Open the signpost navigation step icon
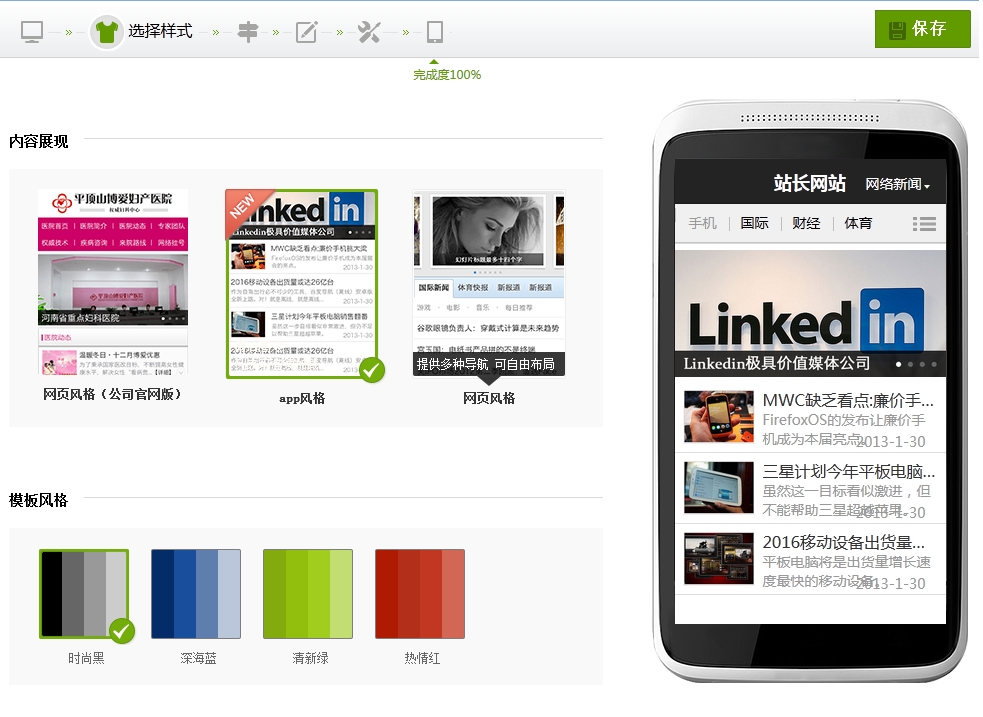 pyautogui.click(x=247, y=32)
